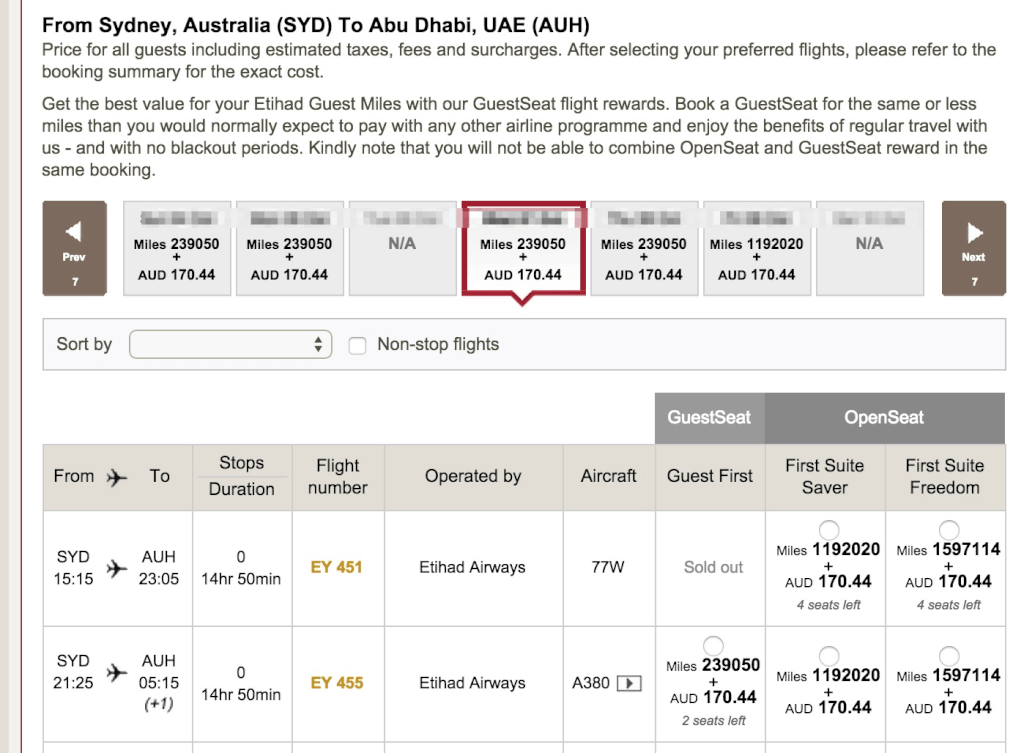Viewport: 1024px width, 753px height.
Task: Click Aircraft column header
Action: 609,477
